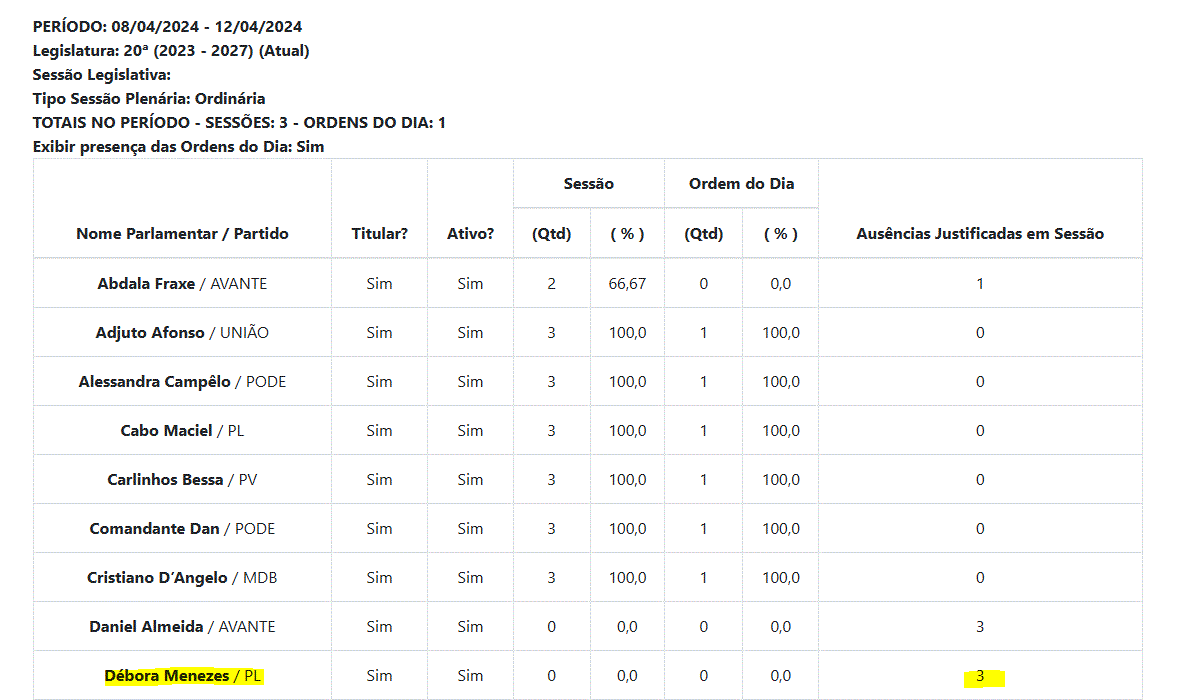The image size is (1198, 700).
Task: Click Abdala Fraxe's Ordem do Dia percent '0,0'
Action: pos(781,284)
